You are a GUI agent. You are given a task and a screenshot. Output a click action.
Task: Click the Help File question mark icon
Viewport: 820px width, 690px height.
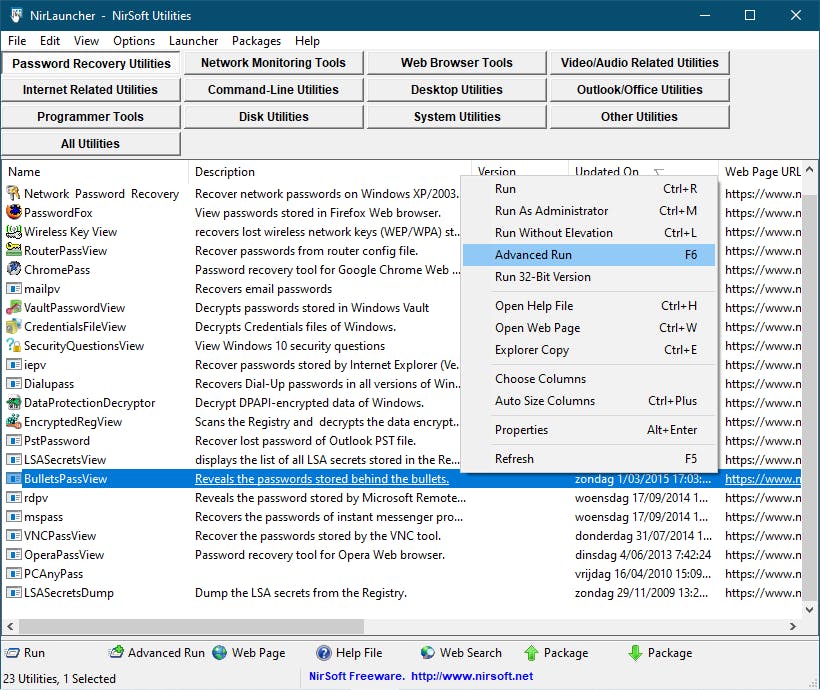[x=324, y=653]
